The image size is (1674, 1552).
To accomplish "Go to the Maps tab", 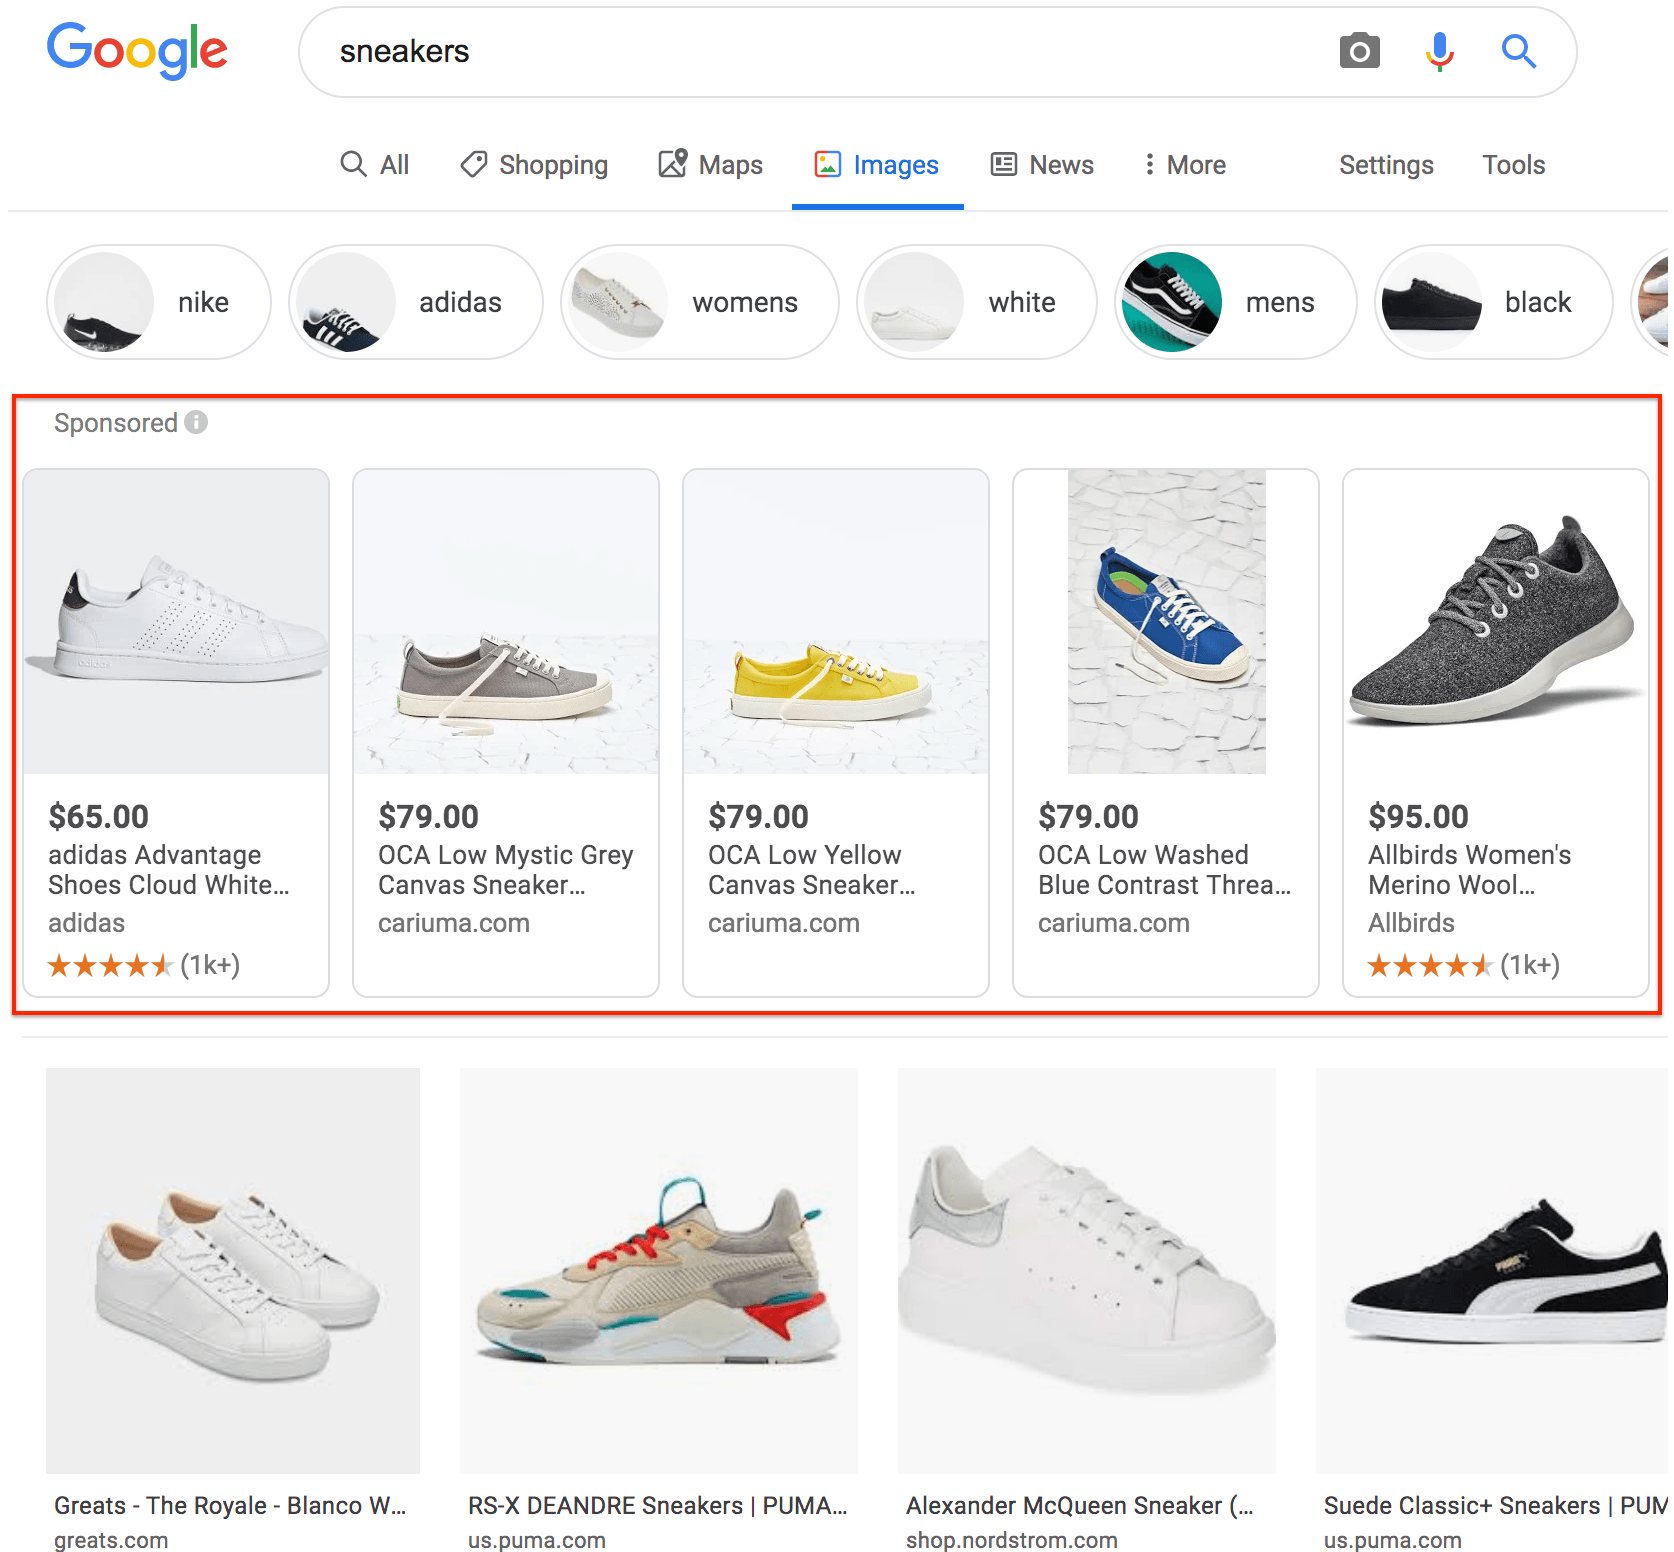I will [x=711, y=165].
